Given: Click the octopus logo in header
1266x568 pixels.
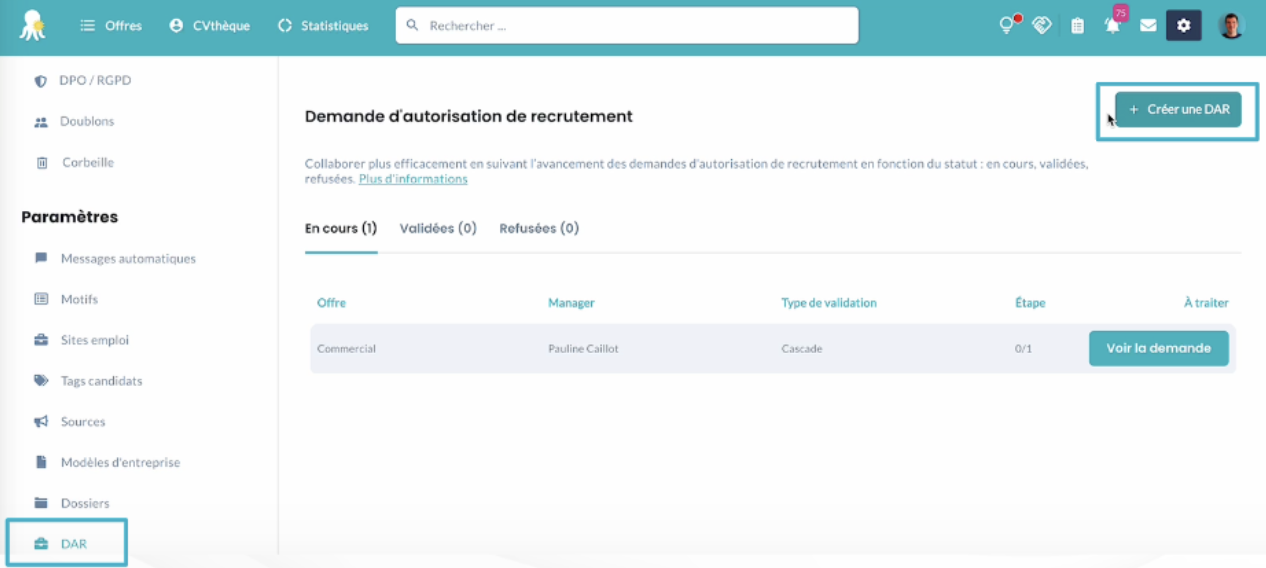Looking at the screenshot, I should [x=32, y=25].
